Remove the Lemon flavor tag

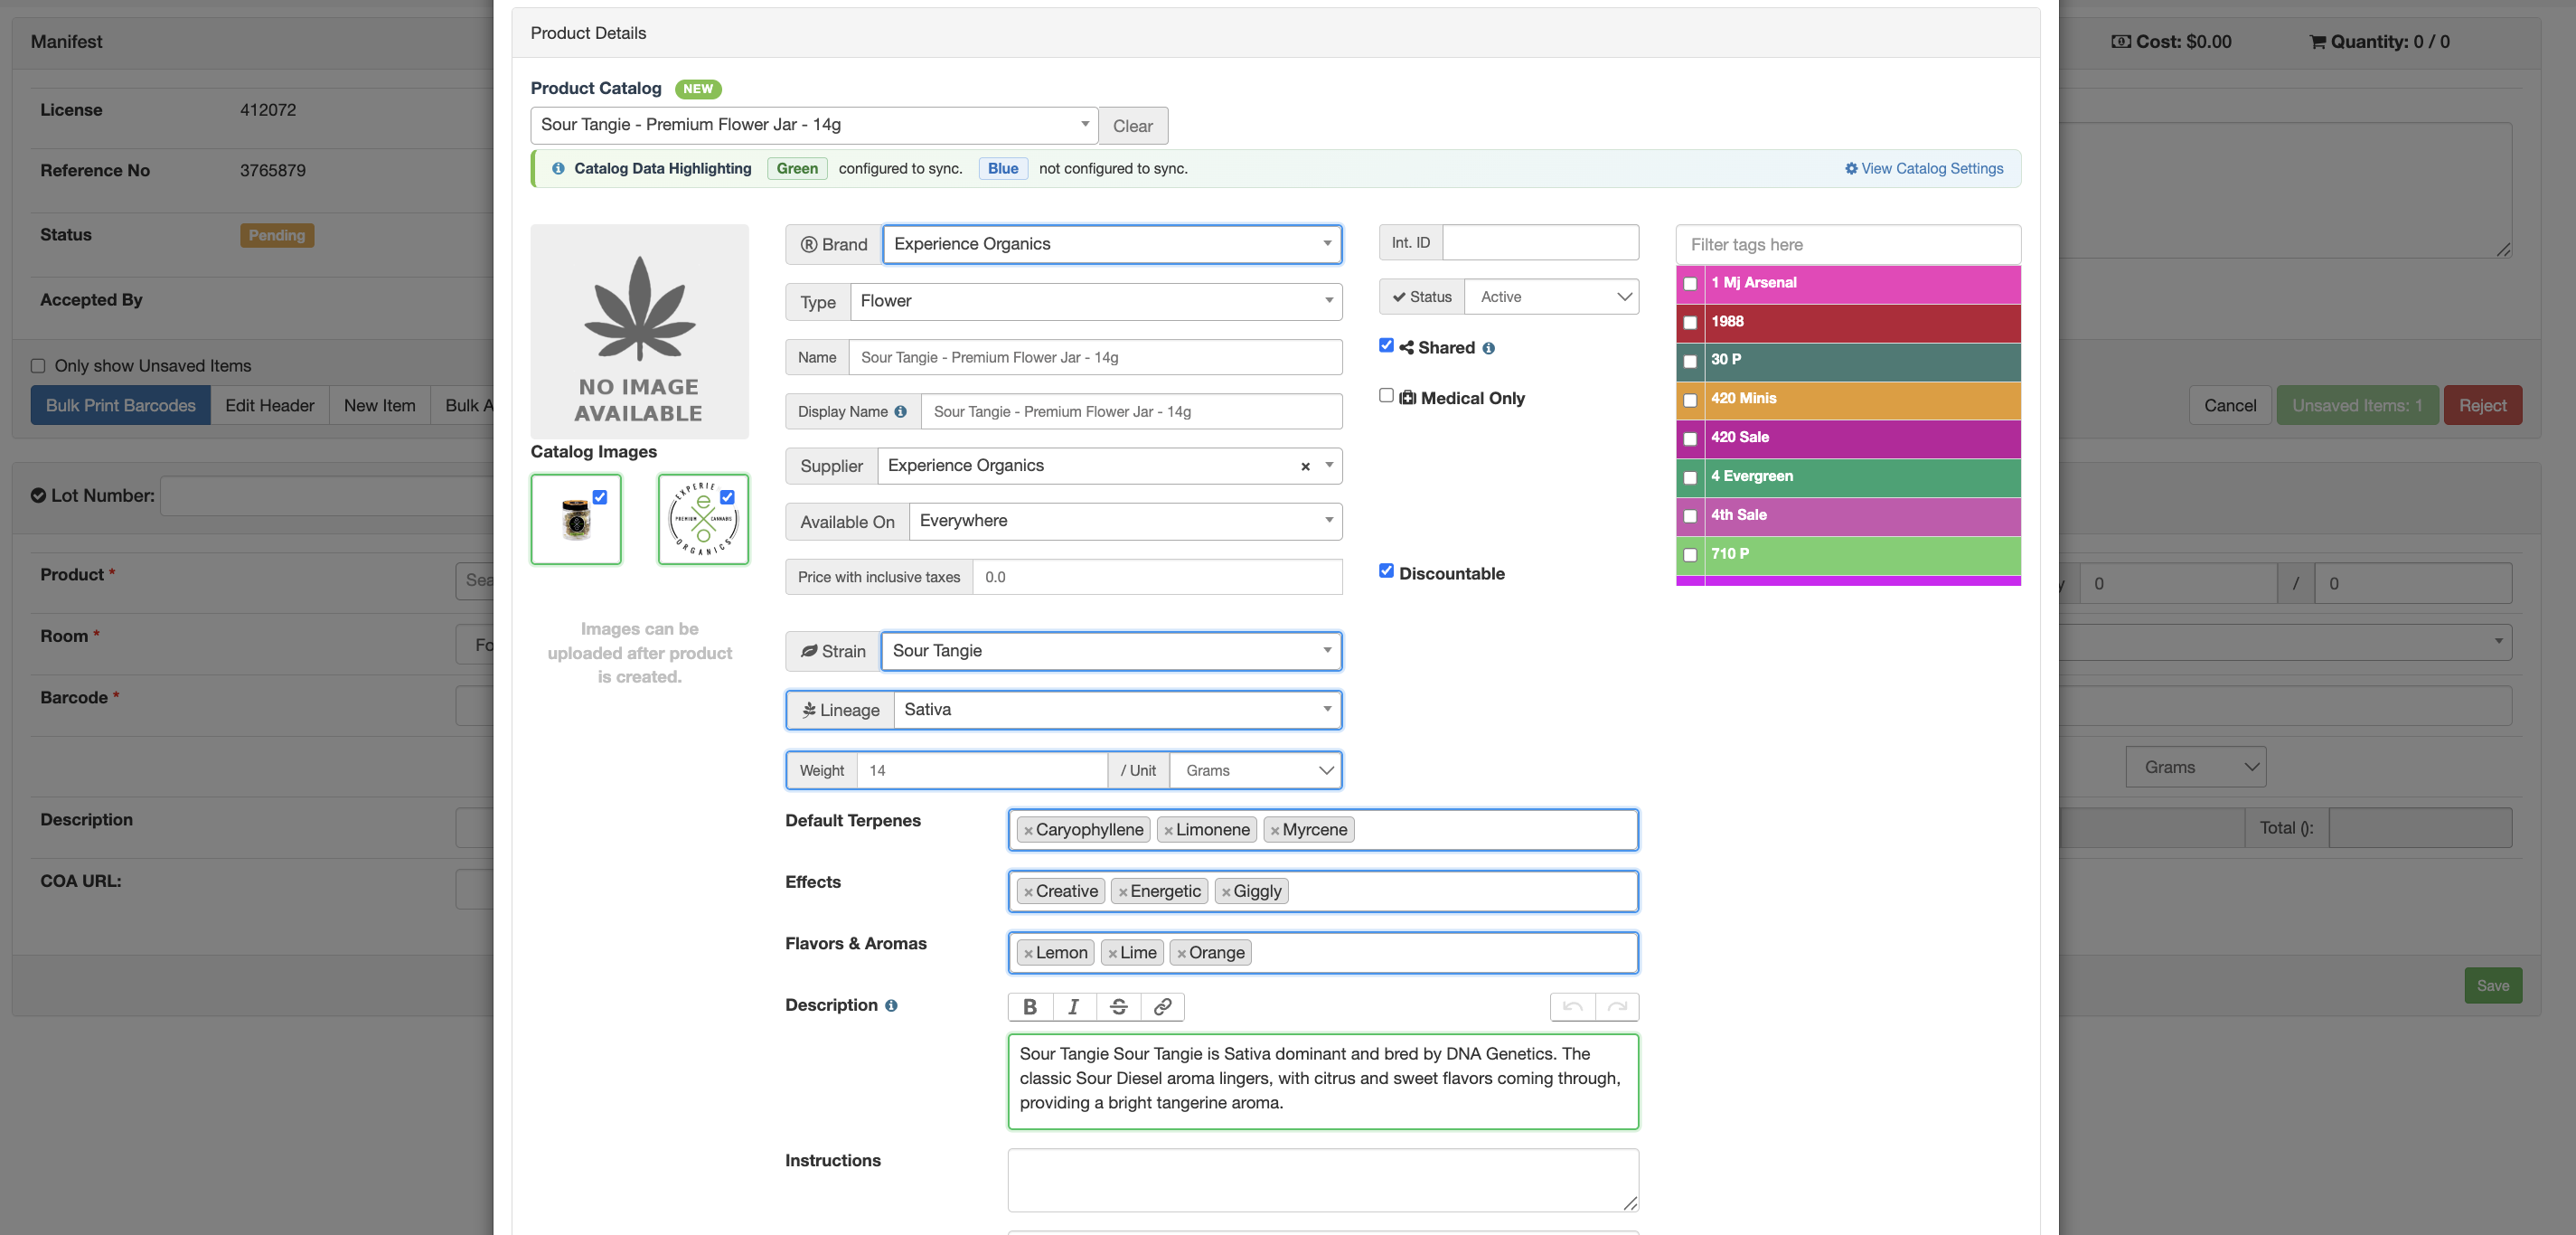click(1028, 953)
